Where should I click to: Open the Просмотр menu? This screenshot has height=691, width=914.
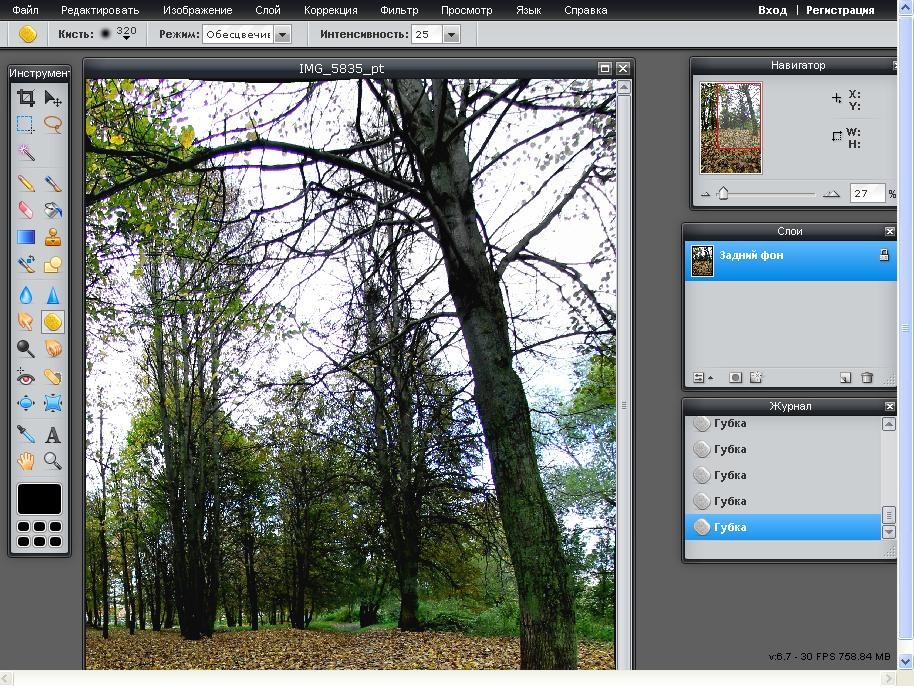click(x=466, y=10)
